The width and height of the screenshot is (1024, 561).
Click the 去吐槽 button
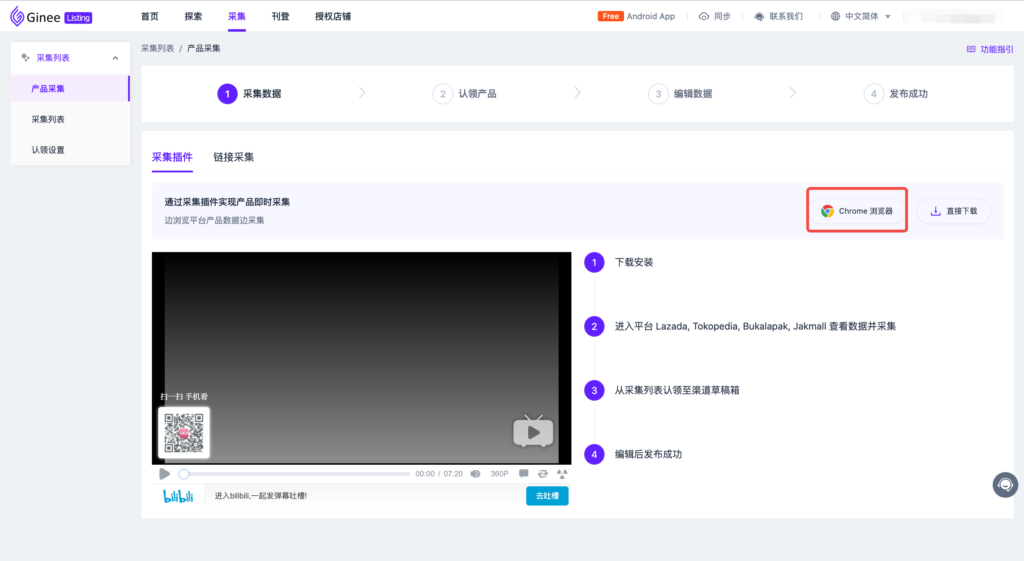coord(547,496)
